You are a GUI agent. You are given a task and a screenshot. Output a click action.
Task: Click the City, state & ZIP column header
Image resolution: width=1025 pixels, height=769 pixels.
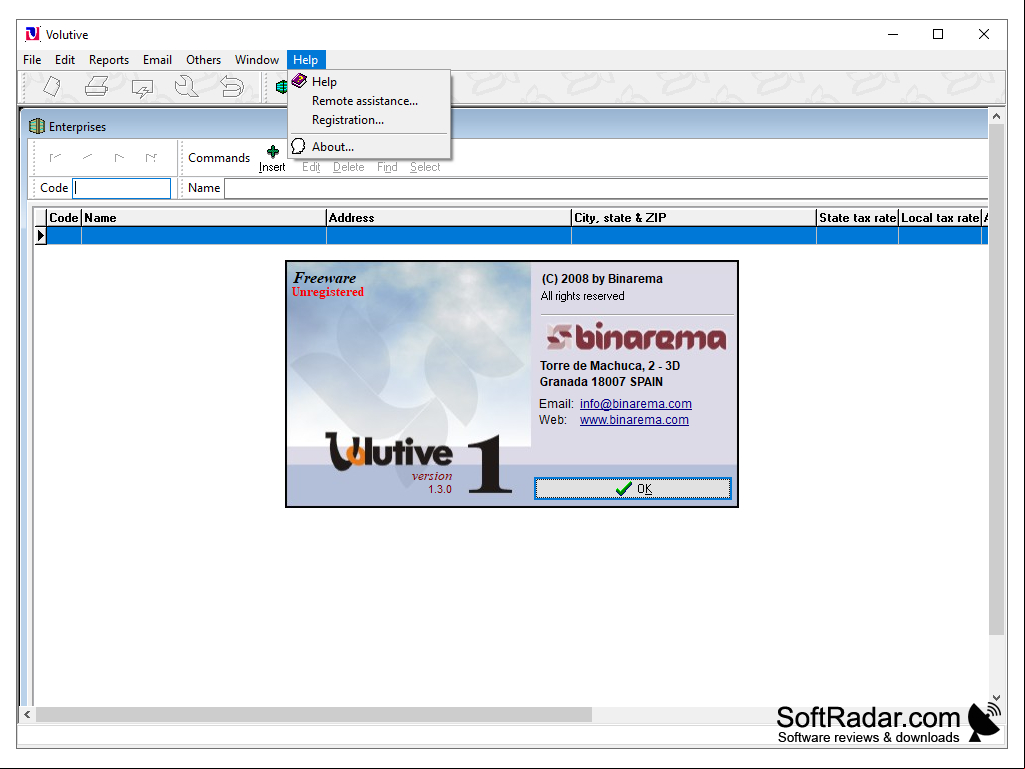point(694,218)
